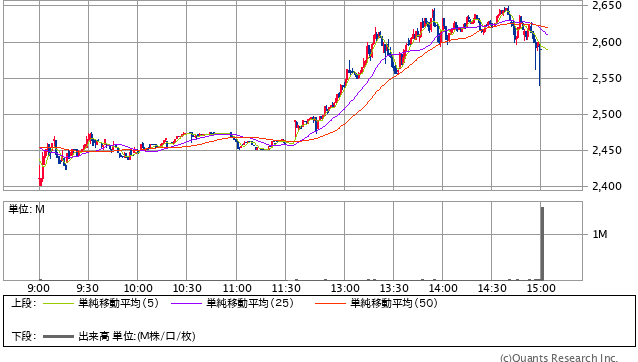Click the 2,550 price axis label

tap(607, 78)
